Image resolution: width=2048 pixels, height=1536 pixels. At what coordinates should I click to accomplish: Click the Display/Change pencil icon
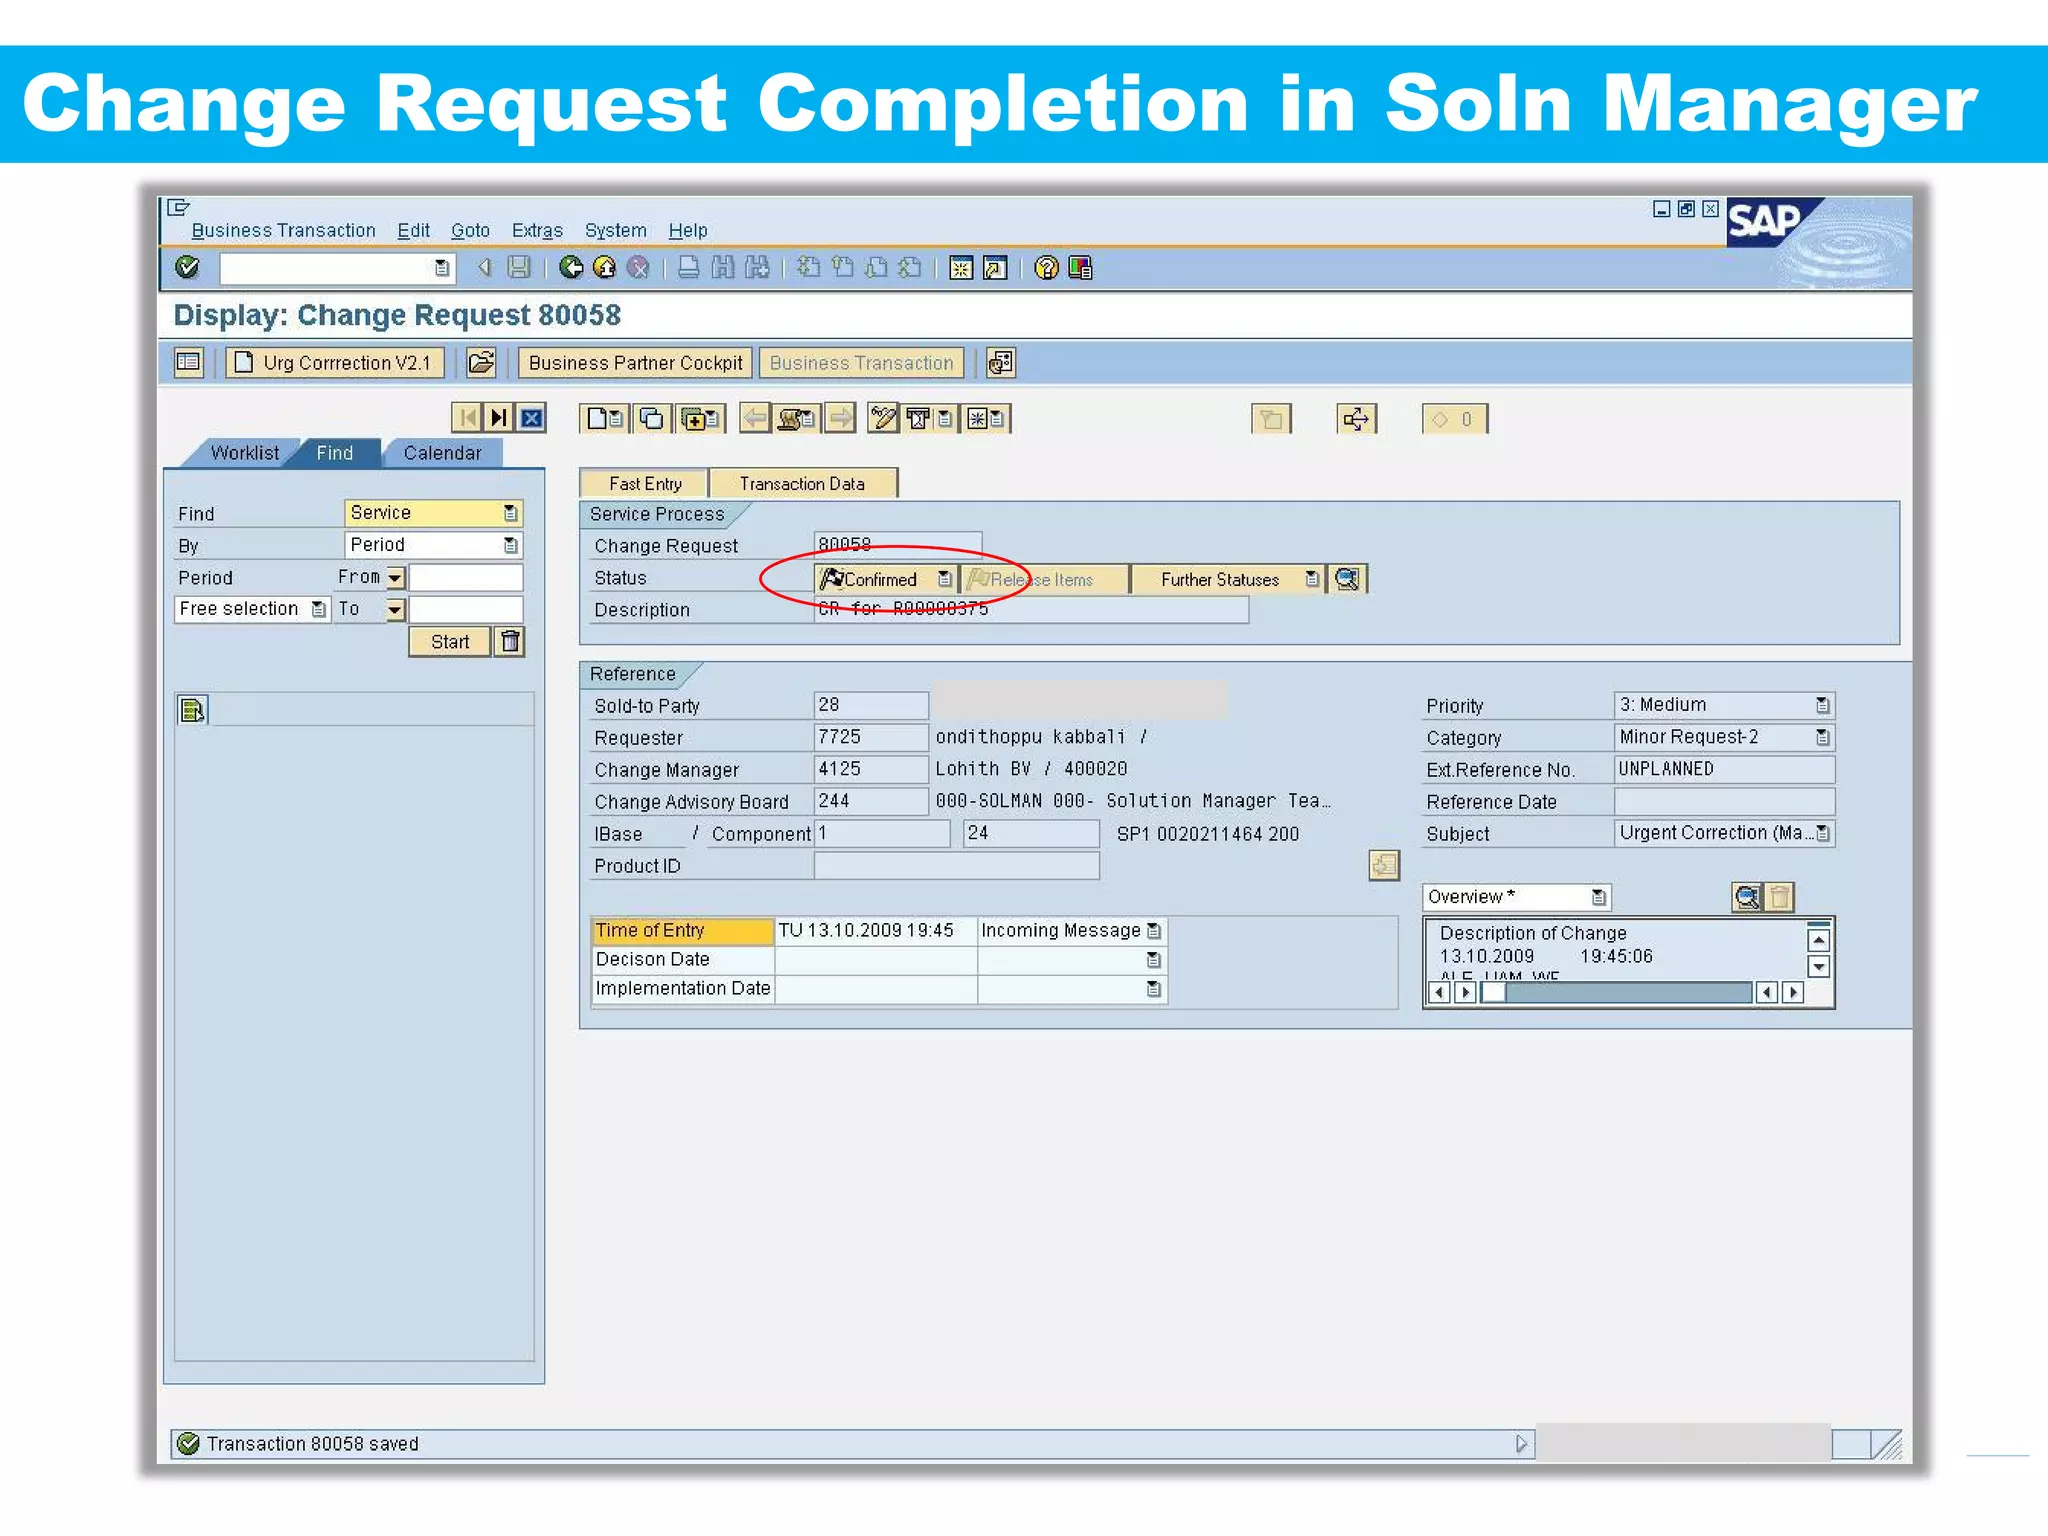[x=883, y=418]
